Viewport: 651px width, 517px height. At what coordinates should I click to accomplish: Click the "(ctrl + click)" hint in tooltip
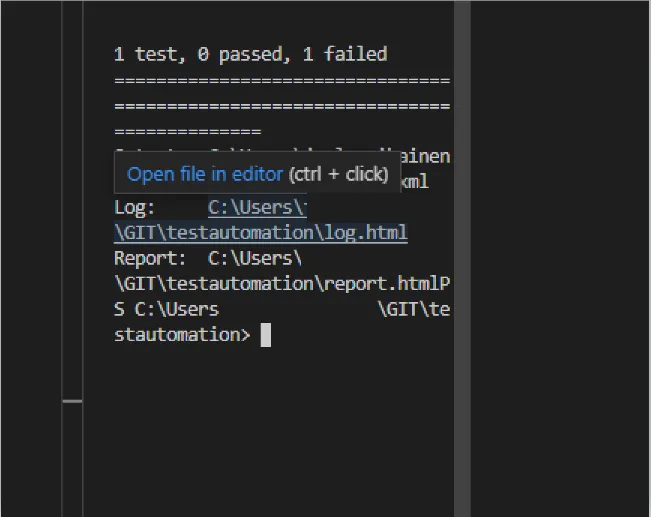pos(338,174)
